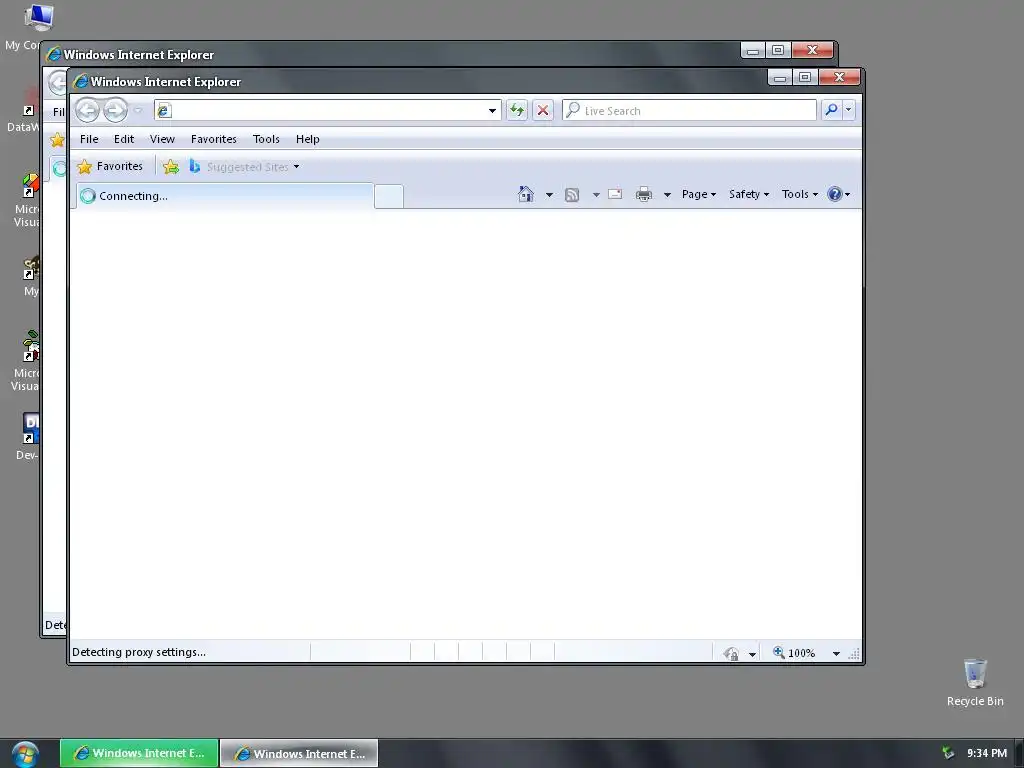Click the resize grip in status bar corner
The width and height of the screenshot is (1024, 768).
tap(854, 654)
